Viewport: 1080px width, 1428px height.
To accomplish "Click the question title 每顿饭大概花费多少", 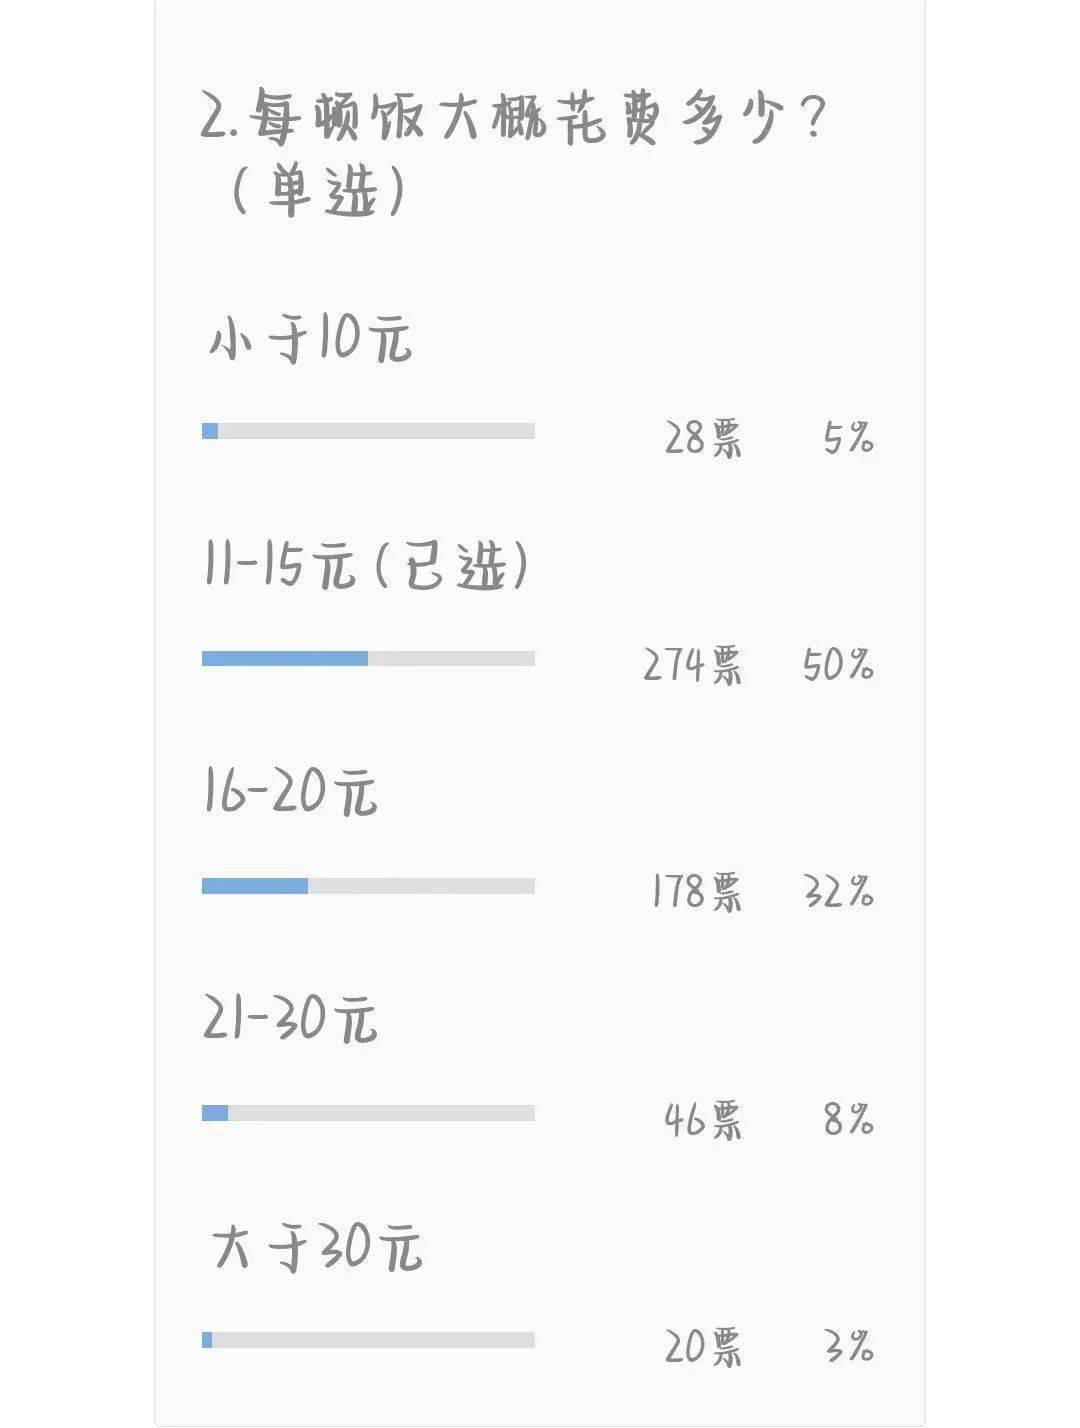I will (512, 119).
